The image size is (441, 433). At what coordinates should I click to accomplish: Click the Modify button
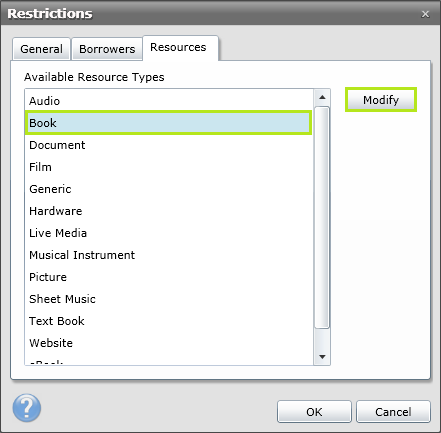coord(381,100)
